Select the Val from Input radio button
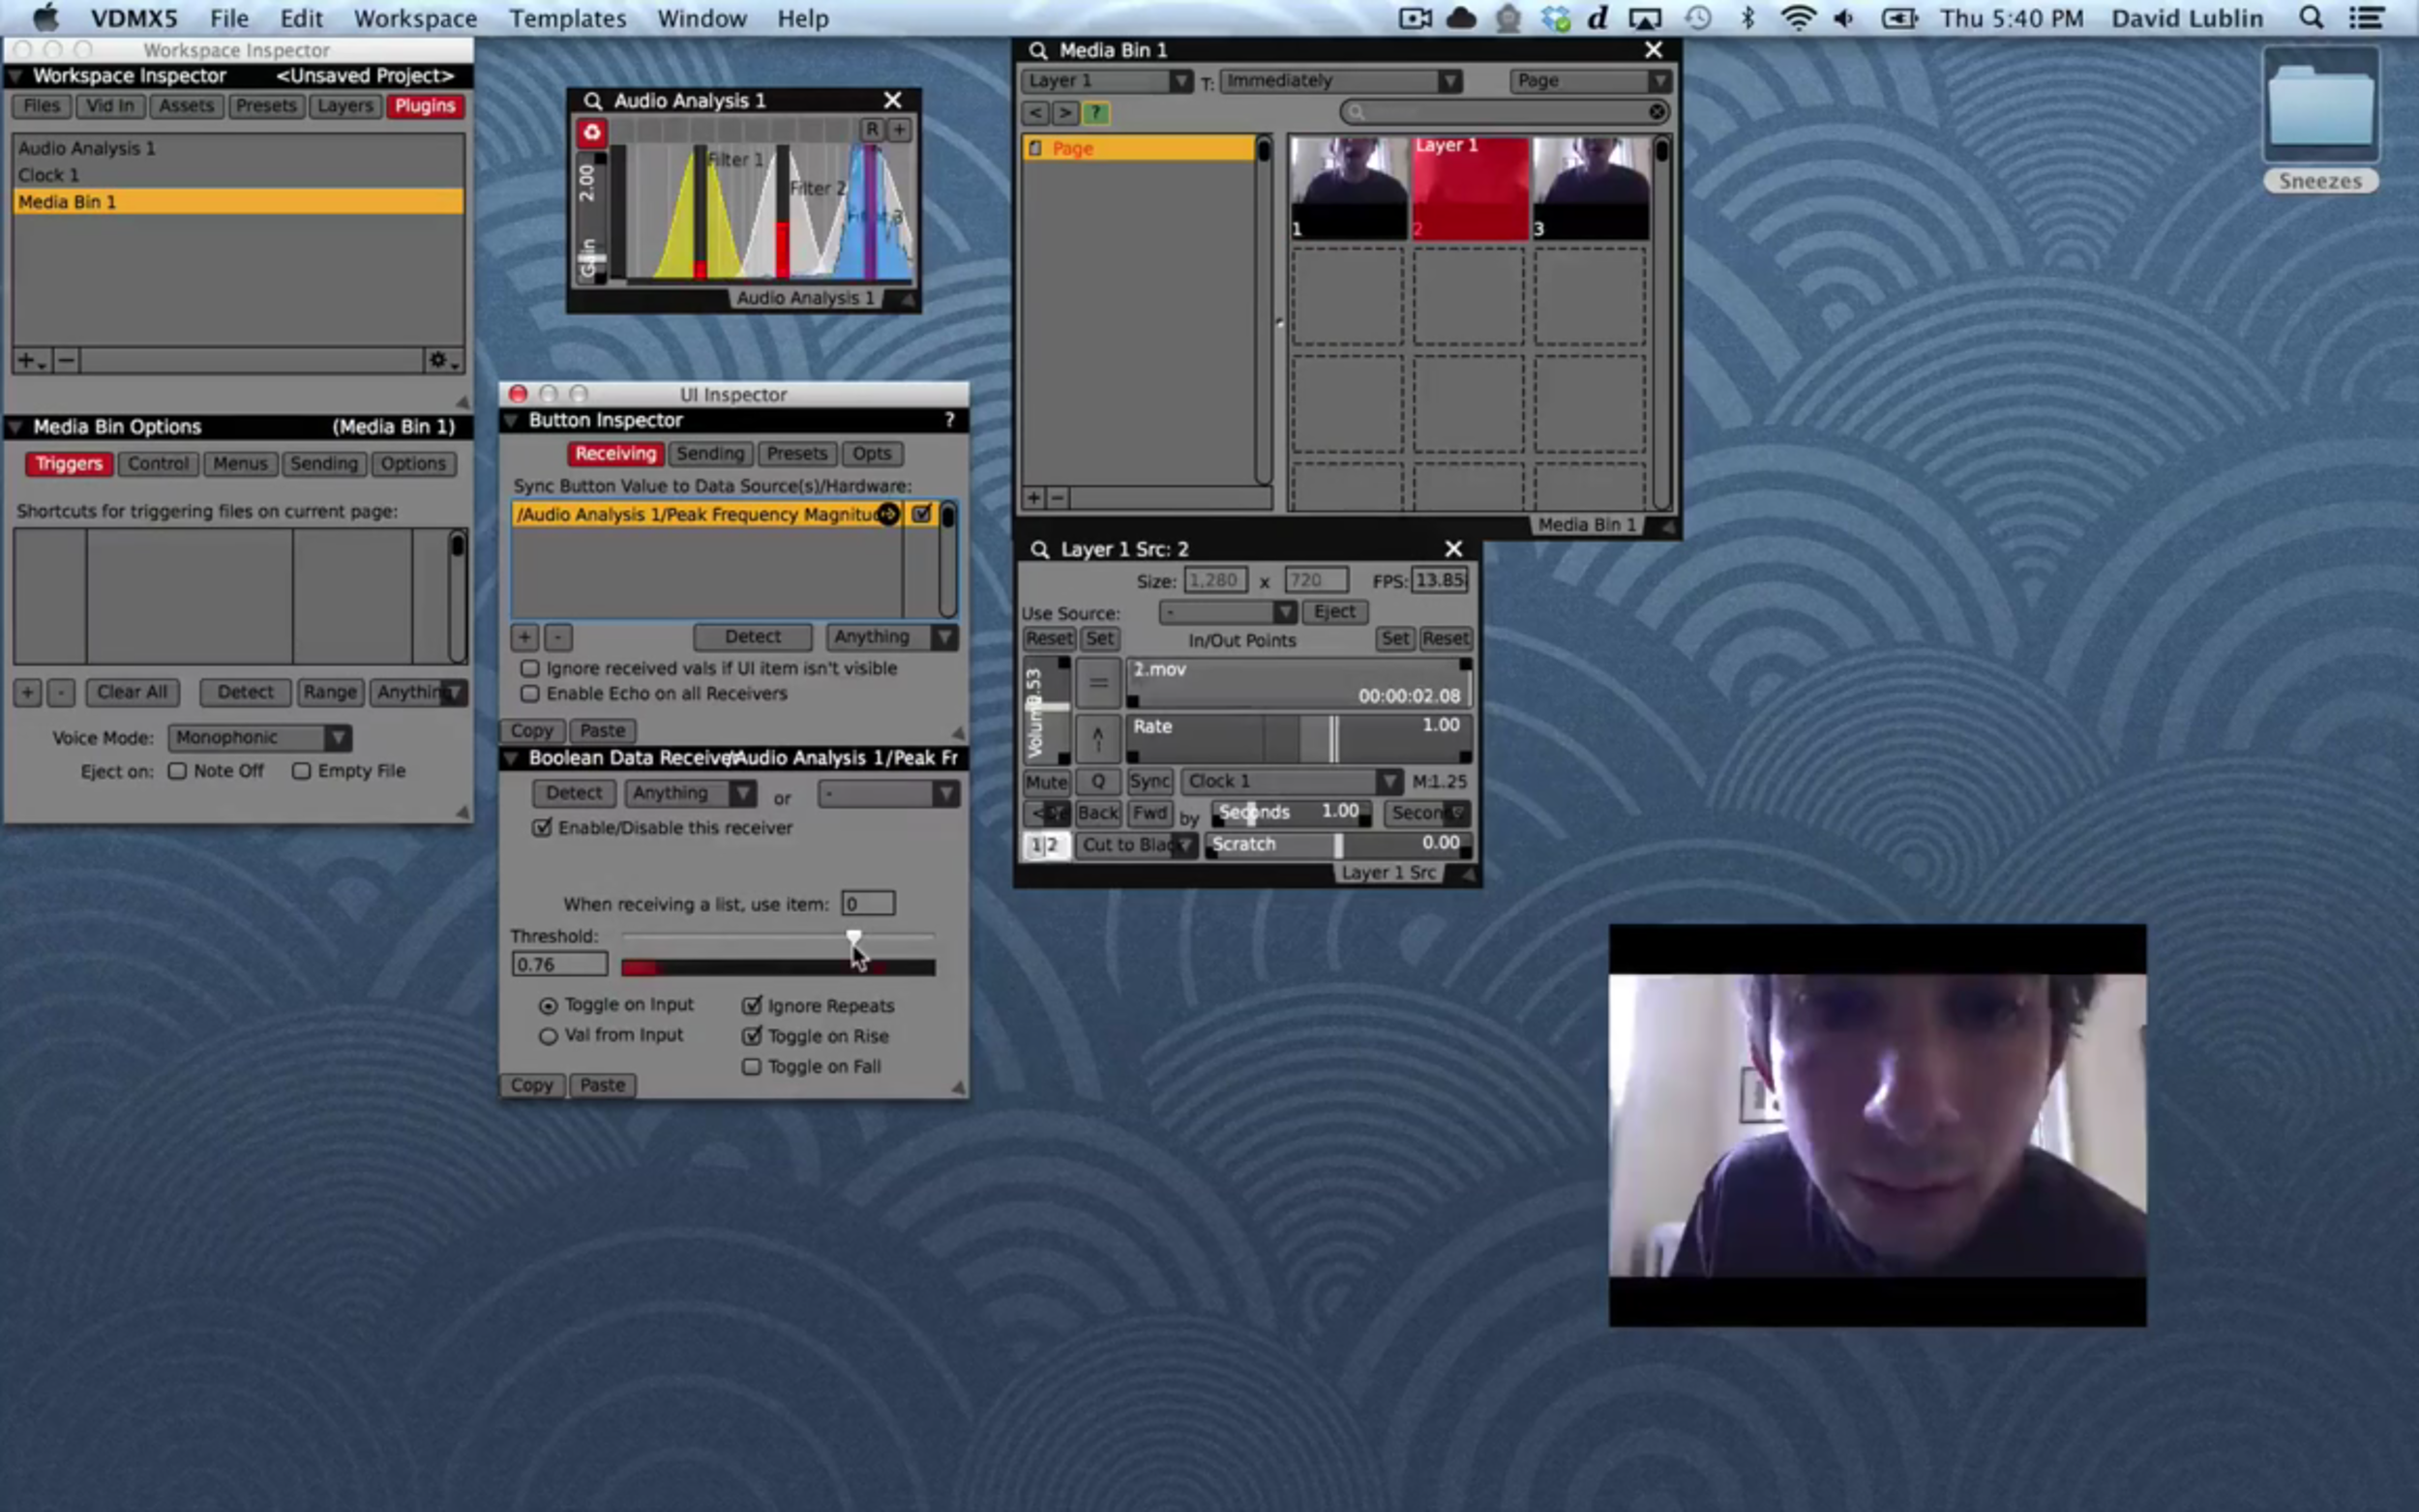Image resolution: width=2419 pixels, height=1512 pixels. pos(548,1036)
